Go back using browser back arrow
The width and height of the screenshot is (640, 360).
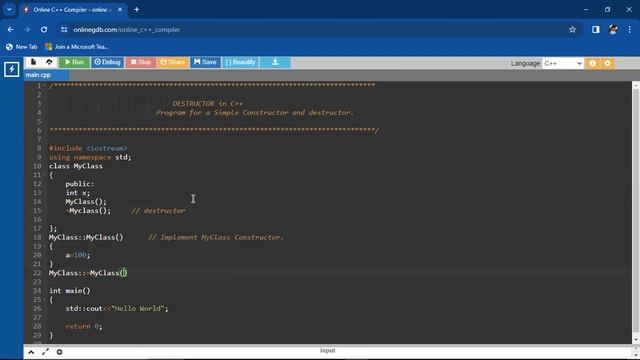tap(10, 30)
